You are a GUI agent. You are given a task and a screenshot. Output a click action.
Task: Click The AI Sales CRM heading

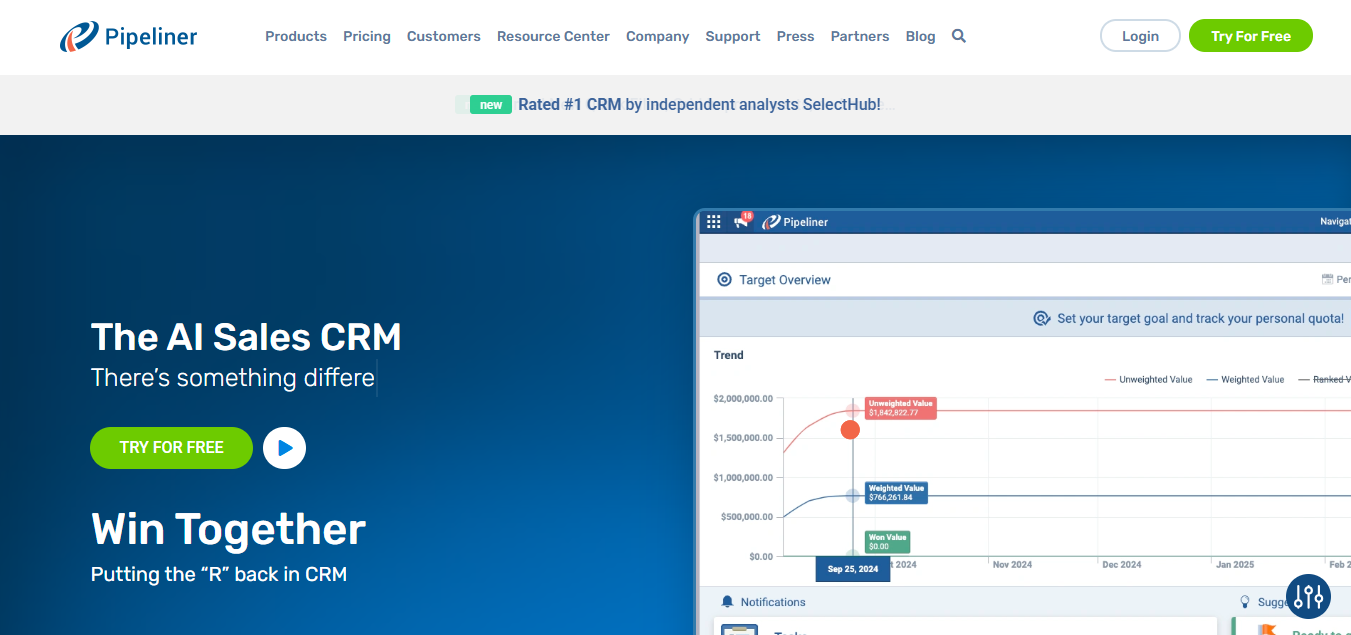[246, 337]
